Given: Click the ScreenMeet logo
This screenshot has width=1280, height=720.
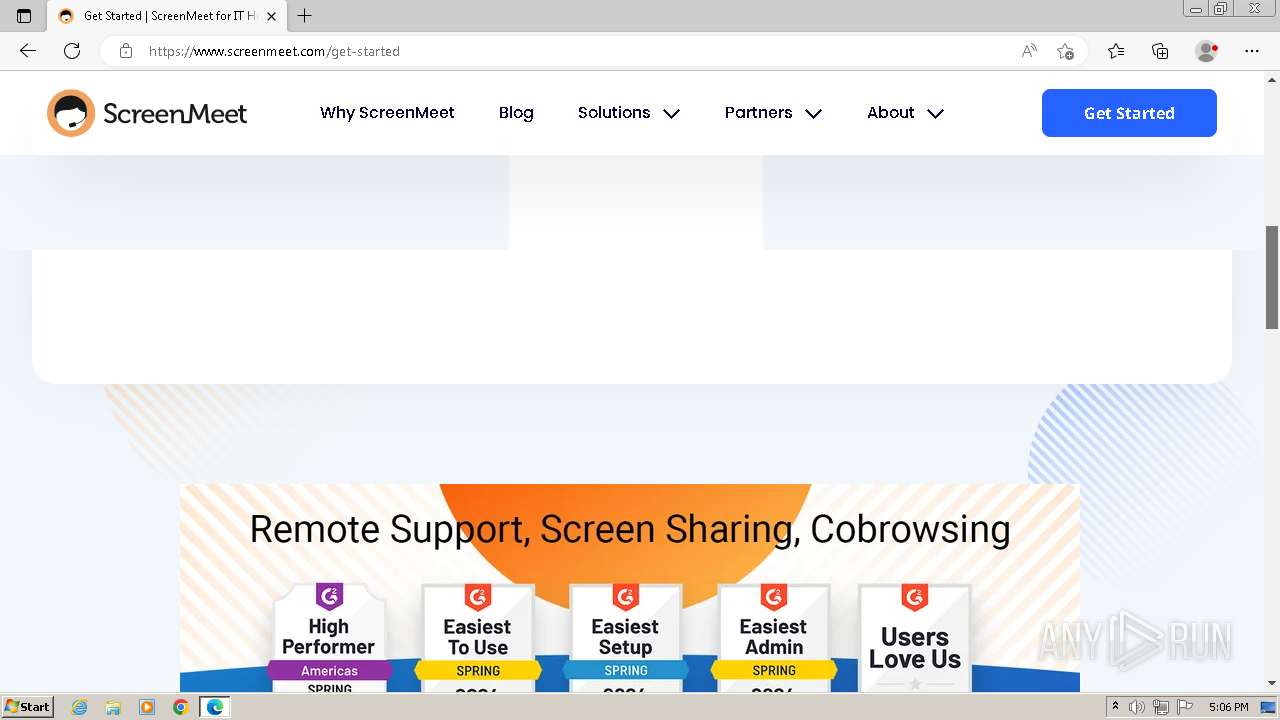Looking at the screenshot, I should pyautogui.click(x=147, y=113).
